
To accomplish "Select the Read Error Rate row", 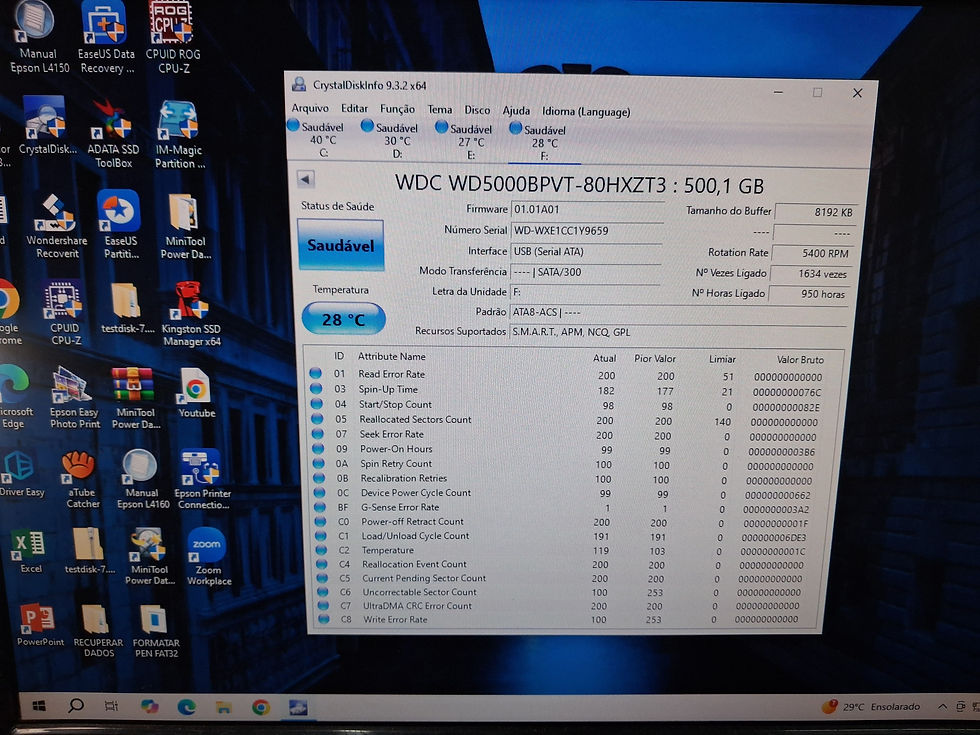I will [566, 375].
